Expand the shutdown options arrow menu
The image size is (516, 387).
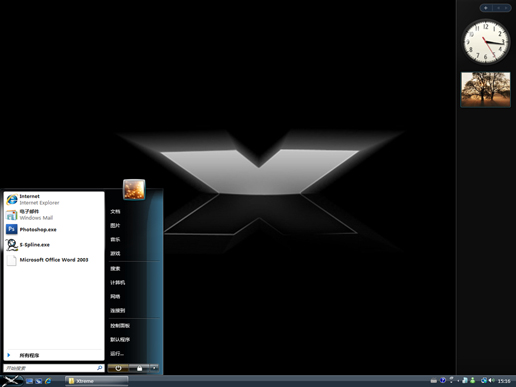click(x=154, y=368)
